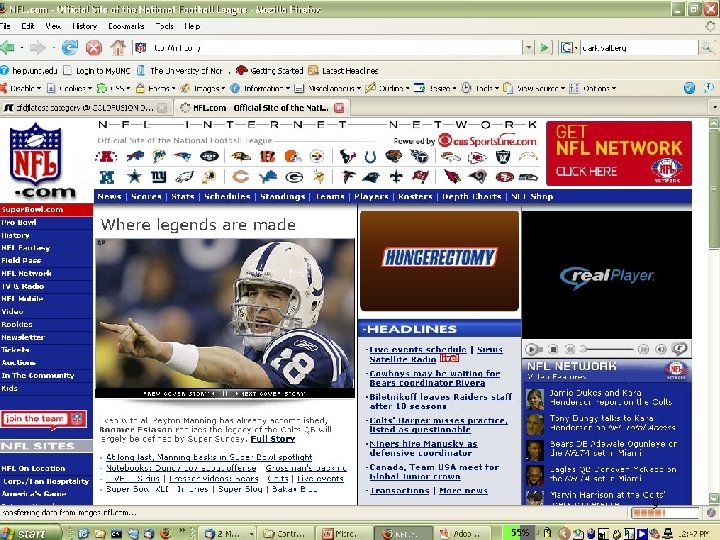Go back with the green arrow
Image resolution: width=720 pixels, height=540 pixels.
tap(8, 47)
